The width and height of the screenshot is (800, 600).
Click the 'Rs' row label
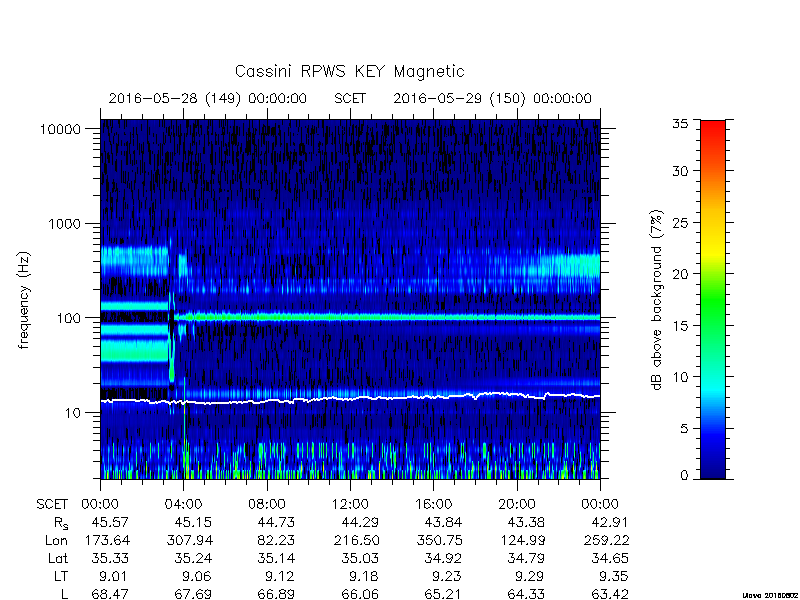pos(61,523)
